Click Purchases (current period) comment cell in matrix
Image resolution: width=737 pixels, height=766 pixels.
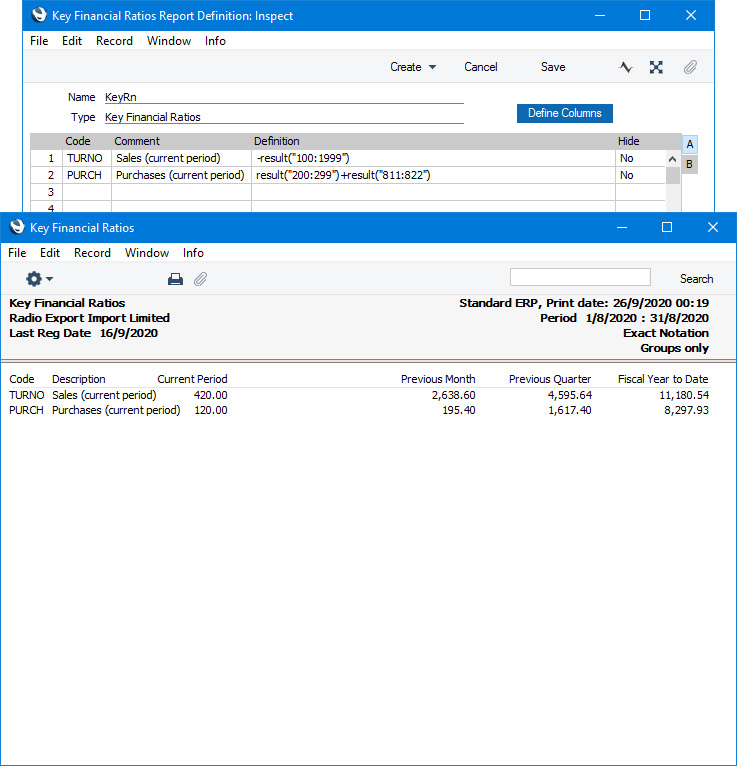(x=181, y=175)
